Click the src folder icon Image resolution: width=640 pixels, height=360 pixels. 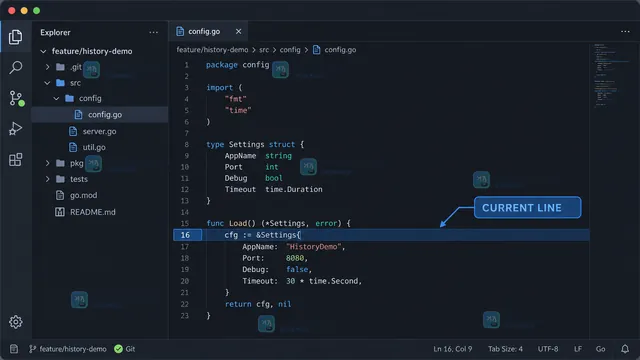(x=60, y=83)
